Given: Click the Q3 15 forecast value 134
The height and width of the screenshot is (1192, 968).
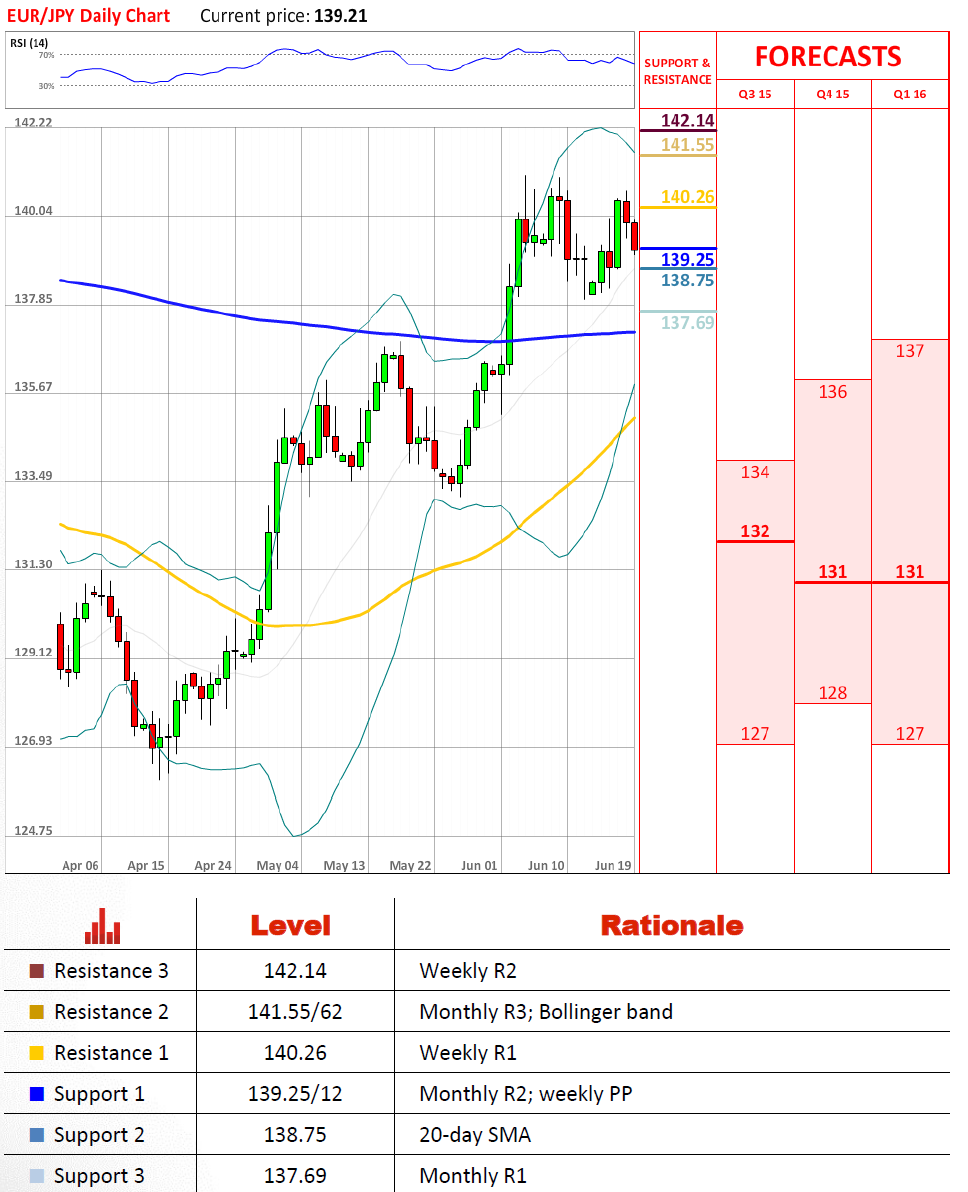Looking at the screenshot, I should tap(755, 472).
